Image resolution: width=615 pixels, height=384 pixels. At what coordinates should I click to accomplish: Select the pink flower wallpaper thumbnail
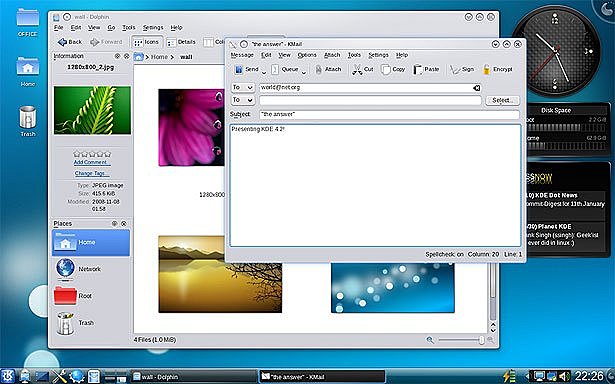coord(191,127)
